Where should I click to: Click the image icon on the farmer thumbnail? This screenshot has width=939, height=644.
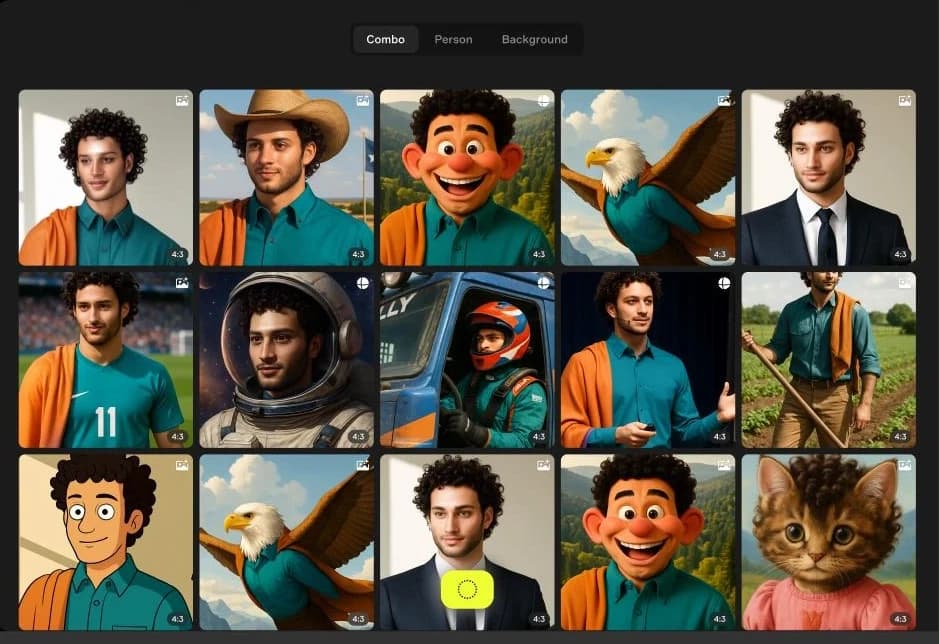(x=905, y=283)
